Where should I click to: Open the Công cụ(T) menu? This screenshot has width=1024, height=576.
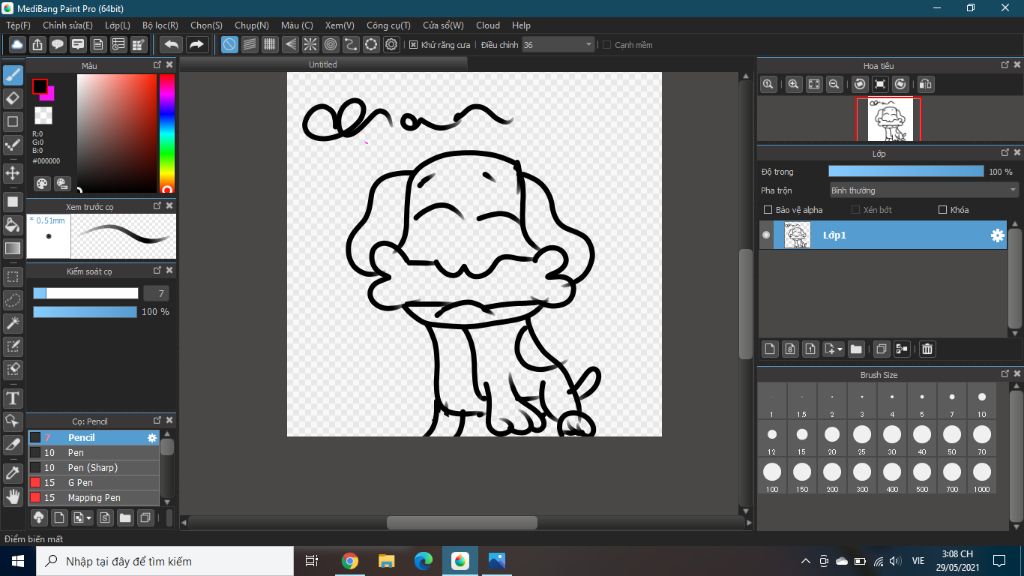point(388,25)
